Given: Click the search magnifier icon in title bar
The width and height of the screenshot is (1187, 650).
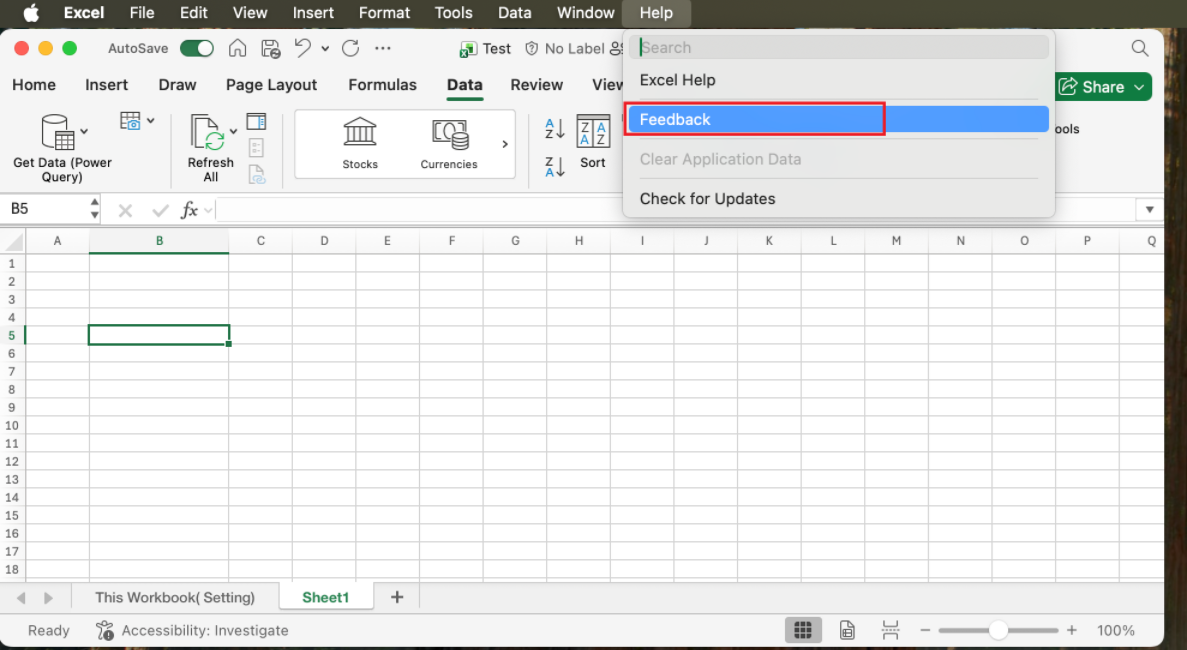Looking at the screenshot, I should (x=1140, y=48).
